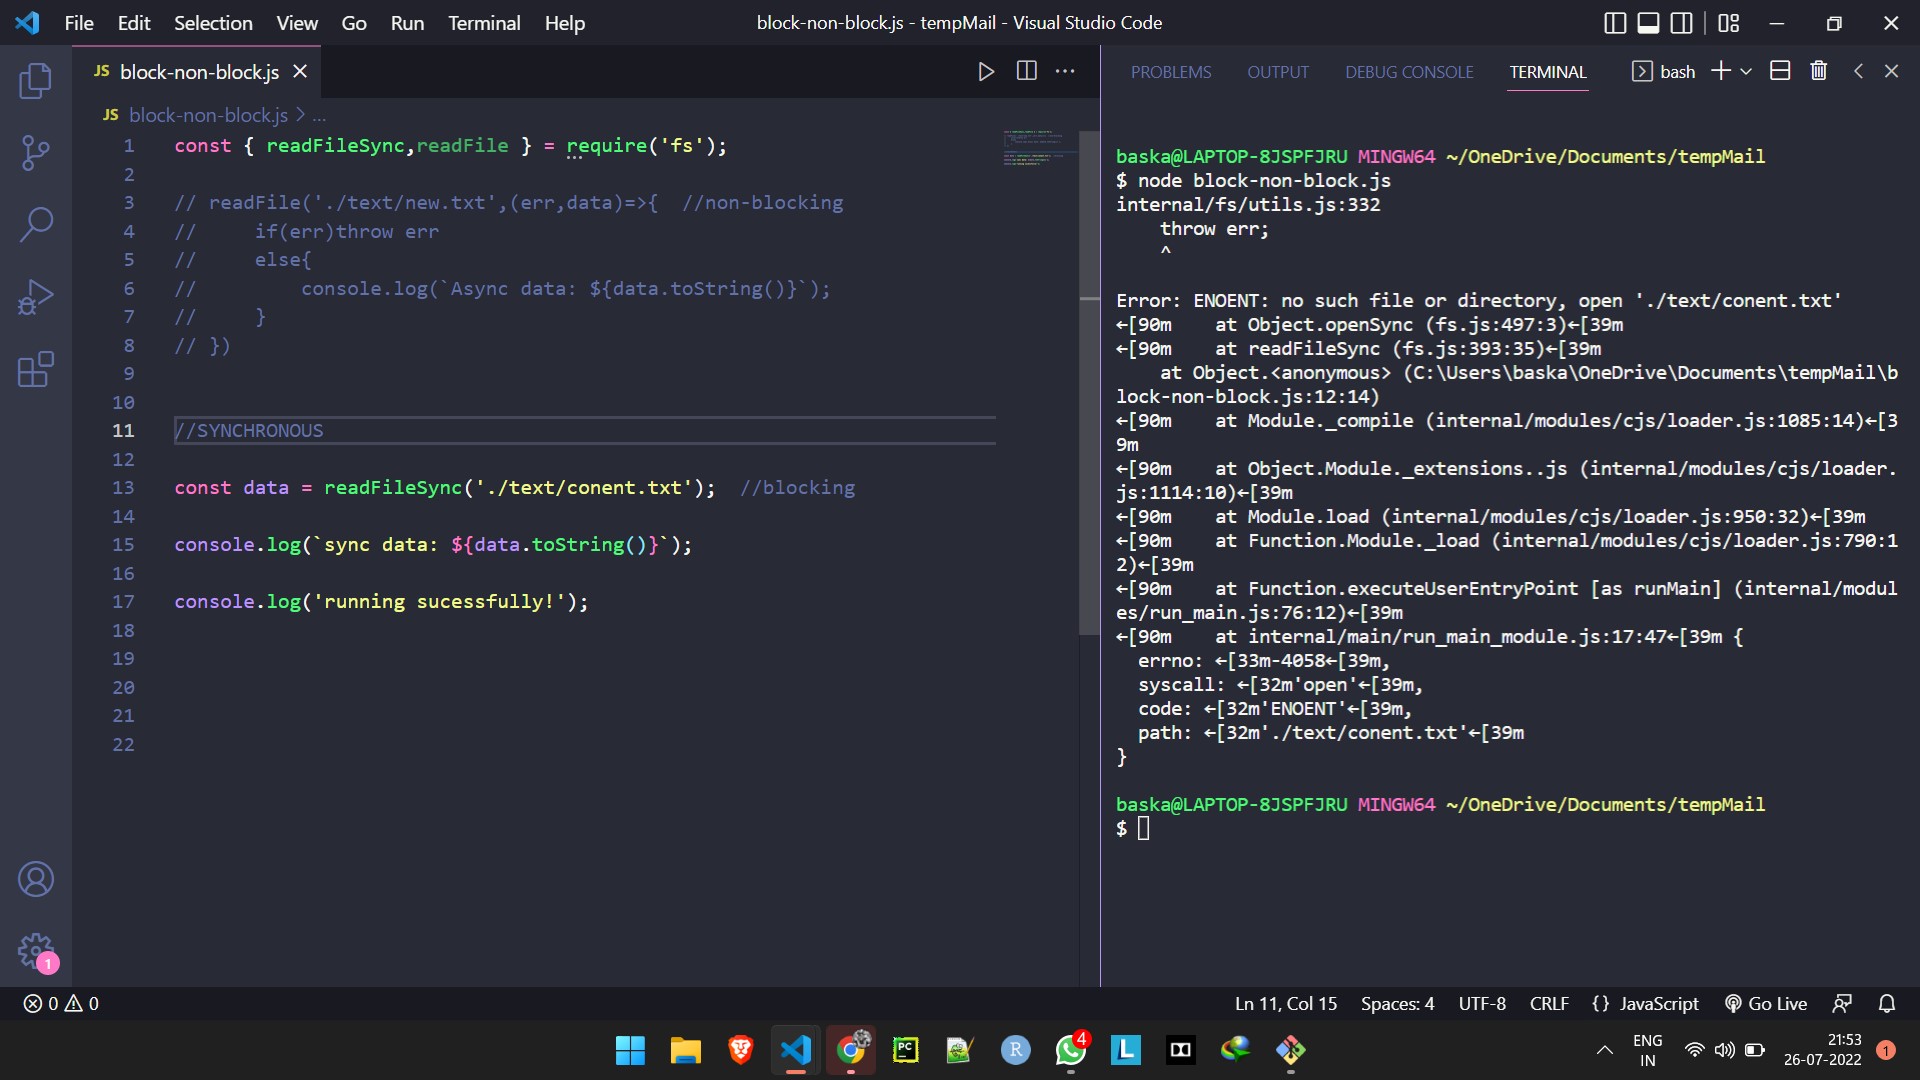This screenshot has width=1920, height=1080.
Task: Open the Run and Debug view
Action: pyautogui.click(x=36, y=297)
